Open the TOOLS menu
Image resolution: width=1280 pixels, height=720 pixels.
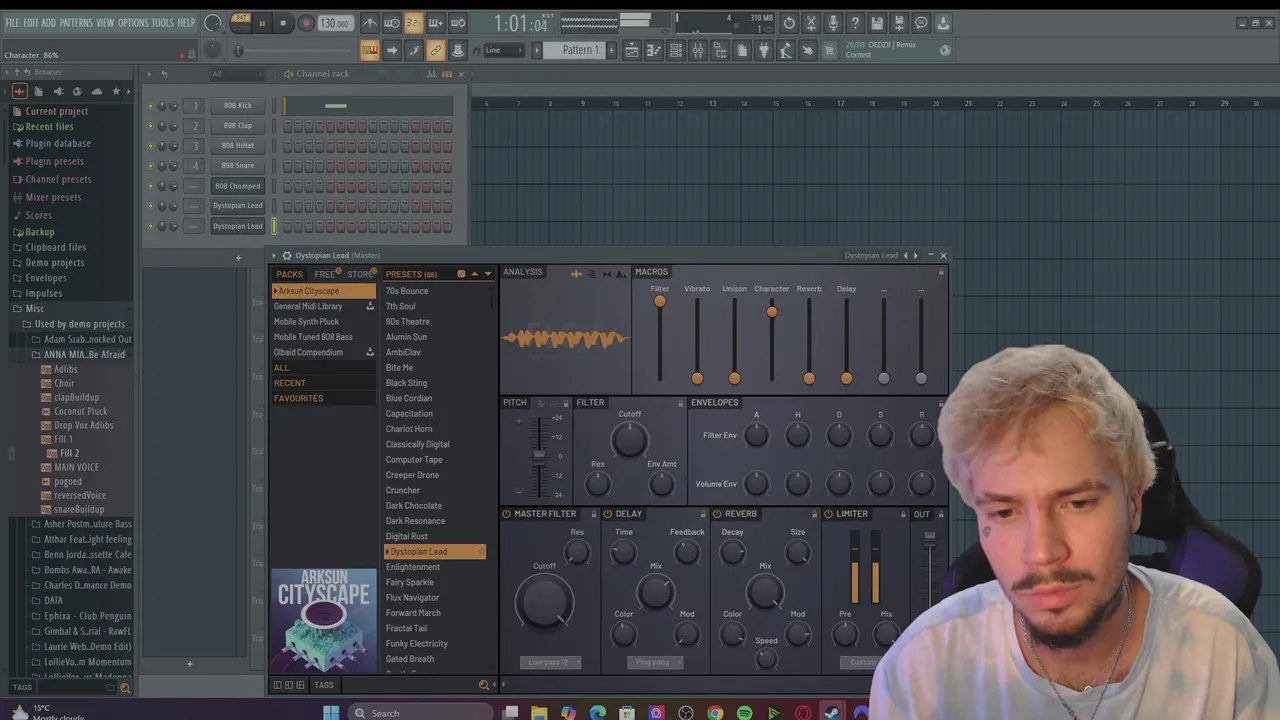(x=163, y=23)
